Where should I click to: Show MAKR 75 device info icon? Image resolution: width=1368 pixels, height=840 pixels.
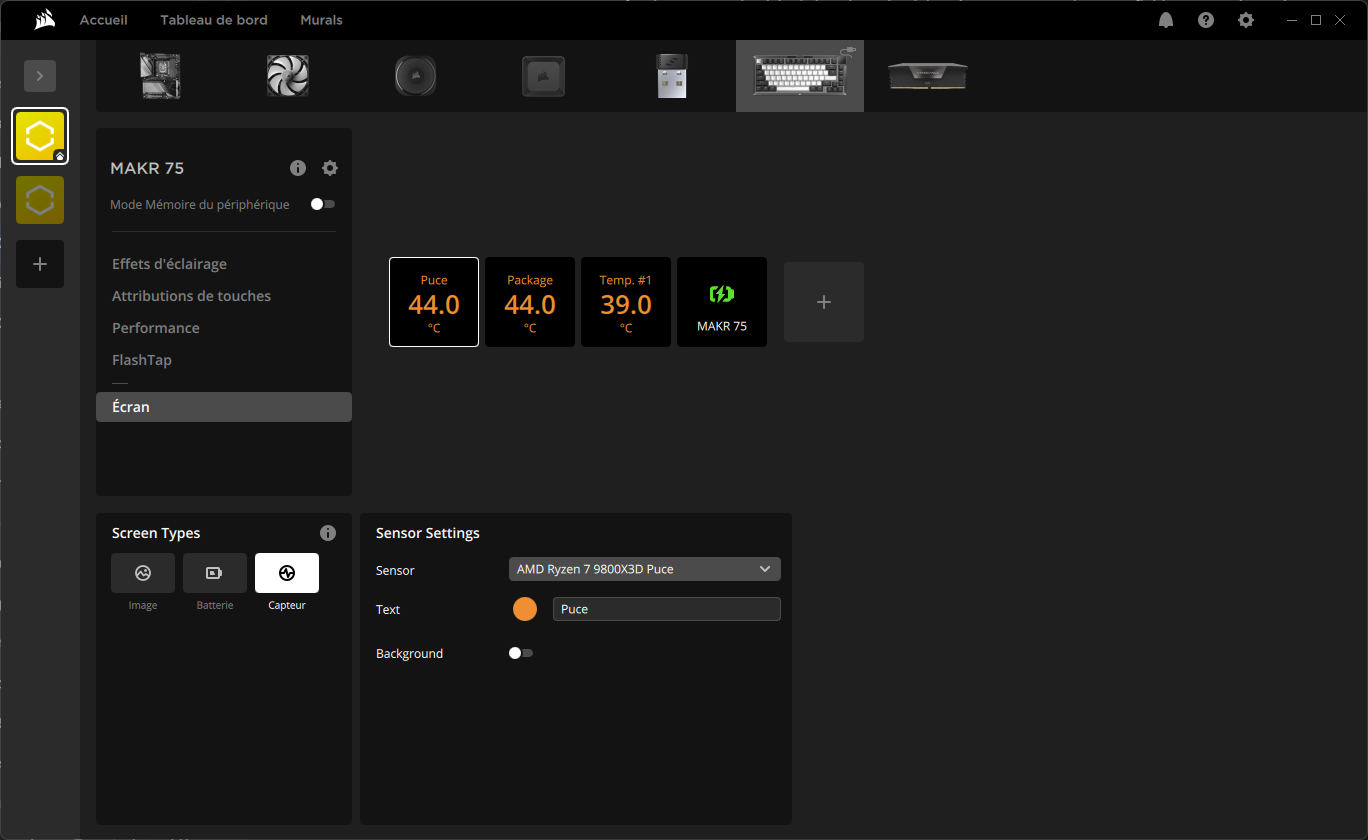click(298, 168)
